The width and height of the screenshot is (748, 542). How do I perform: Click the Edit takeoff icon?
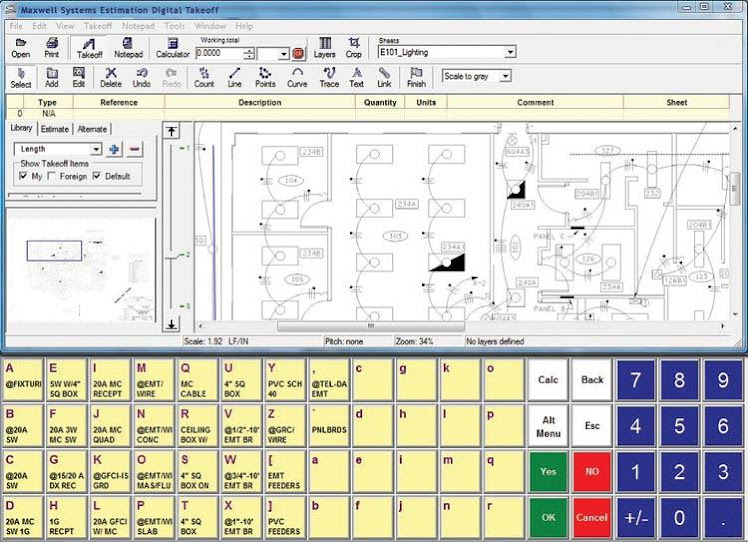[79, 78]
